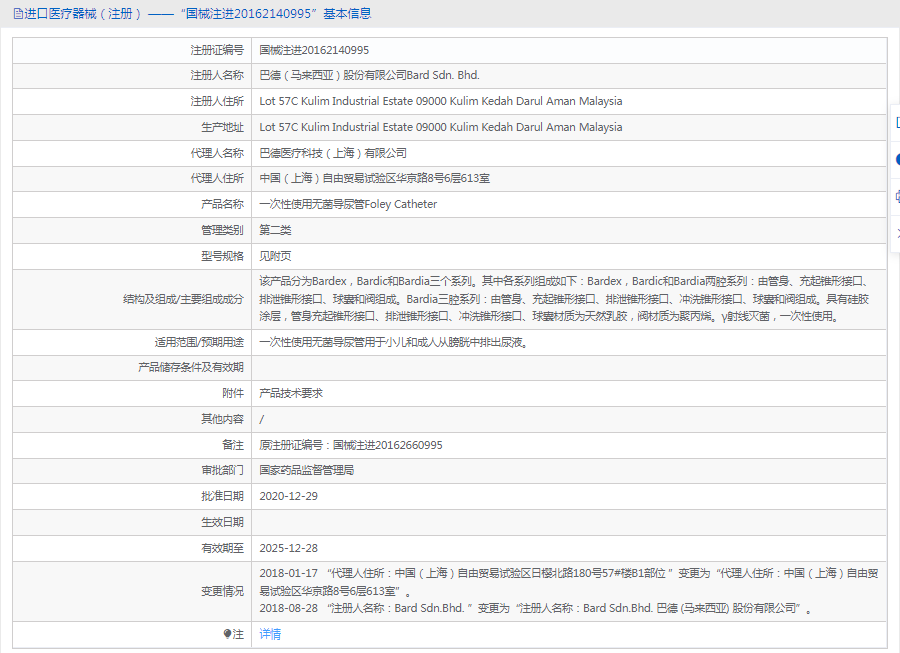The image size is (900, 653).
Task: Select the product name 一次性使用无菌导尿管Foley Catheter
Action: [348, 204]
